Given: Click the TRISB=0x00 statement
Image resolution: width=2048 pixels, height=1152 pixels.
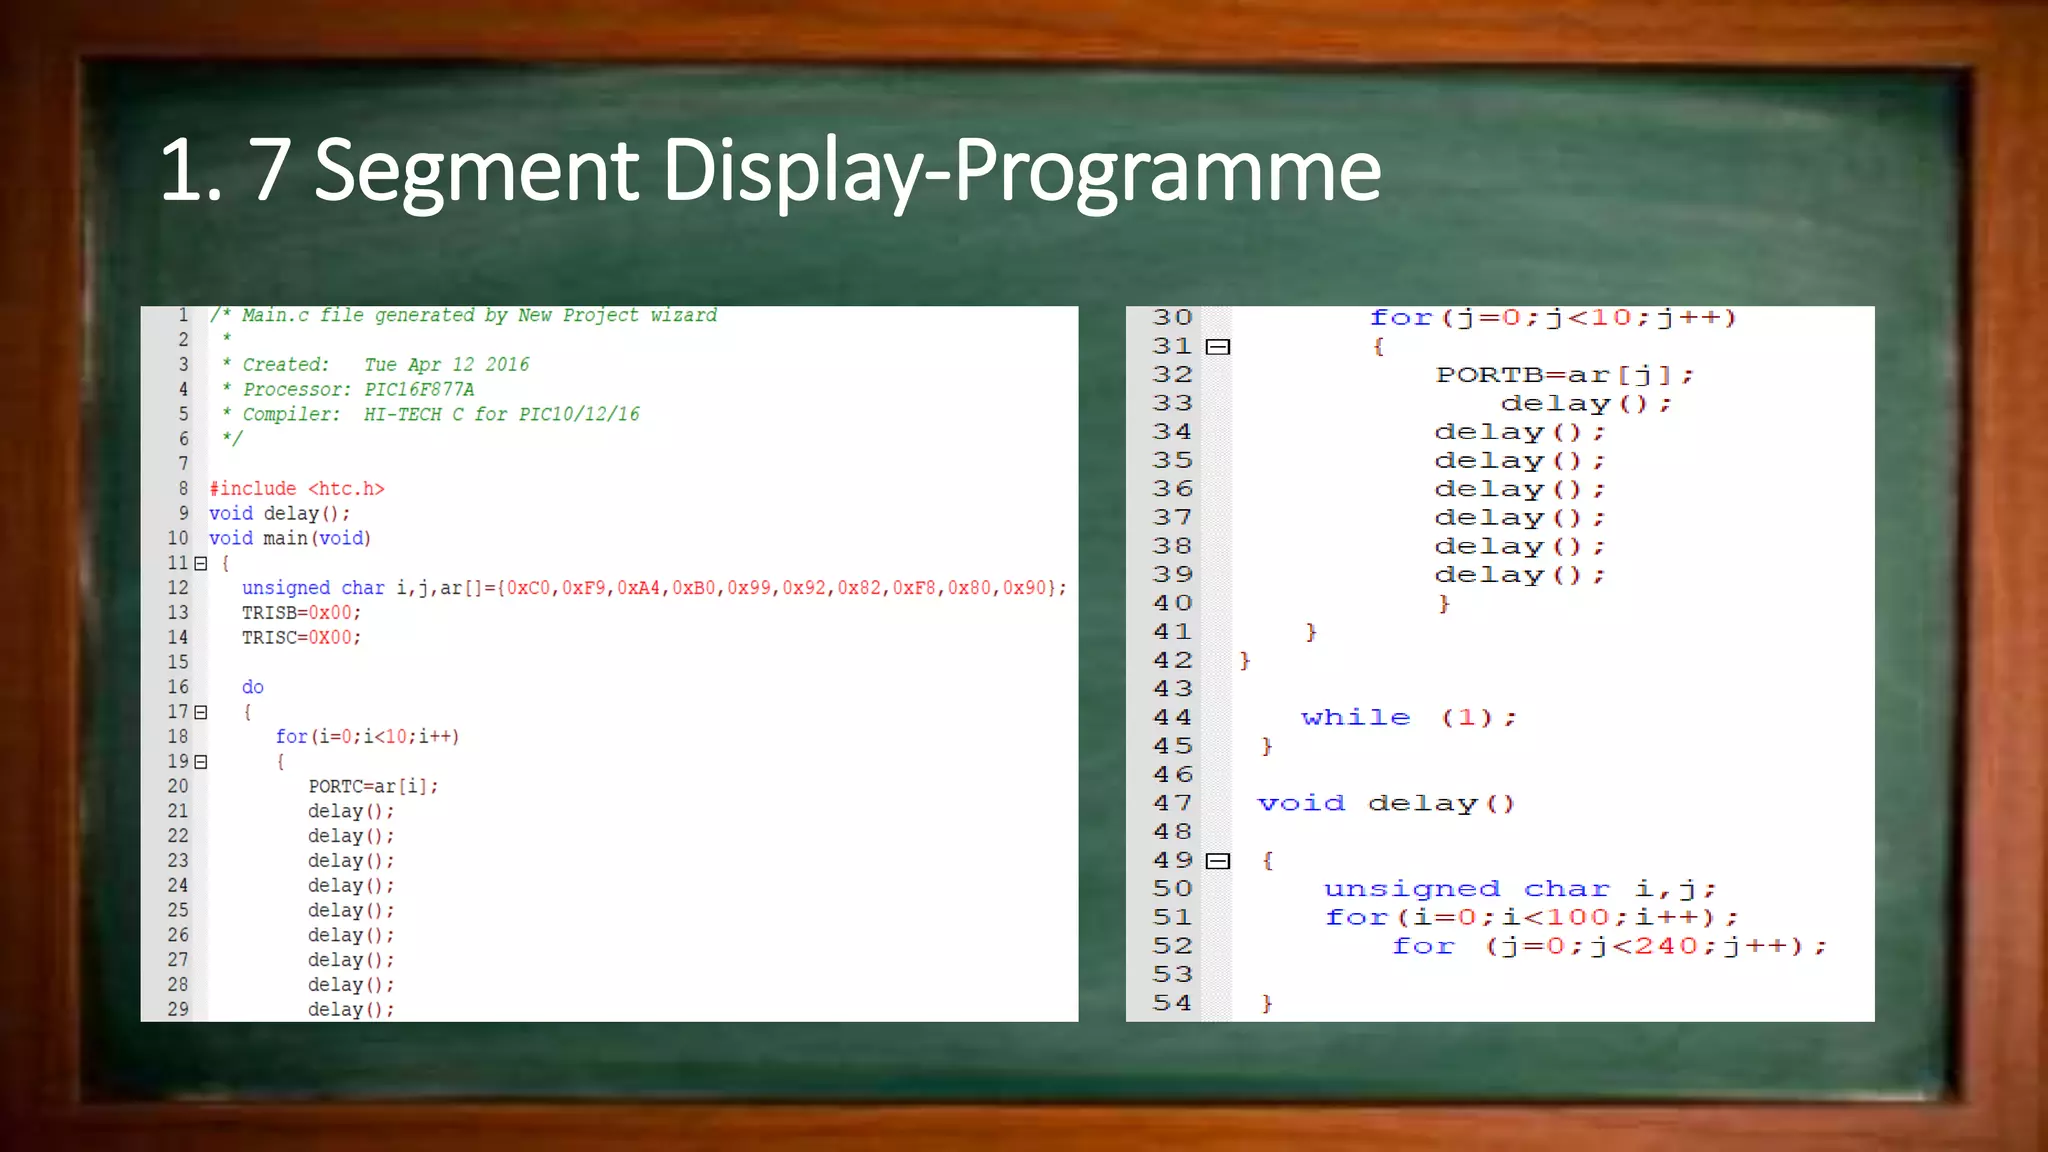Looking at the screenshot, I should point(301,613).
